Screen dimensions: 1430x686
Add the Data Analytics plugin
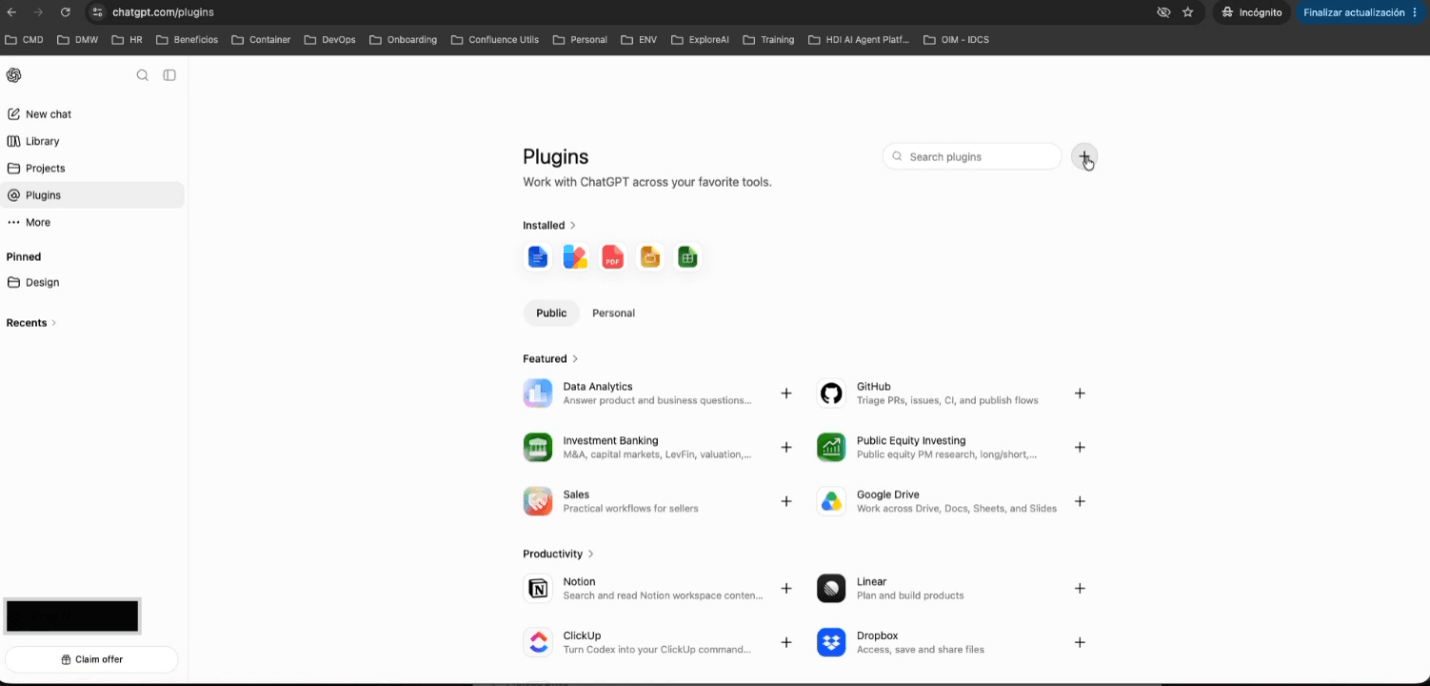point(786,393)
